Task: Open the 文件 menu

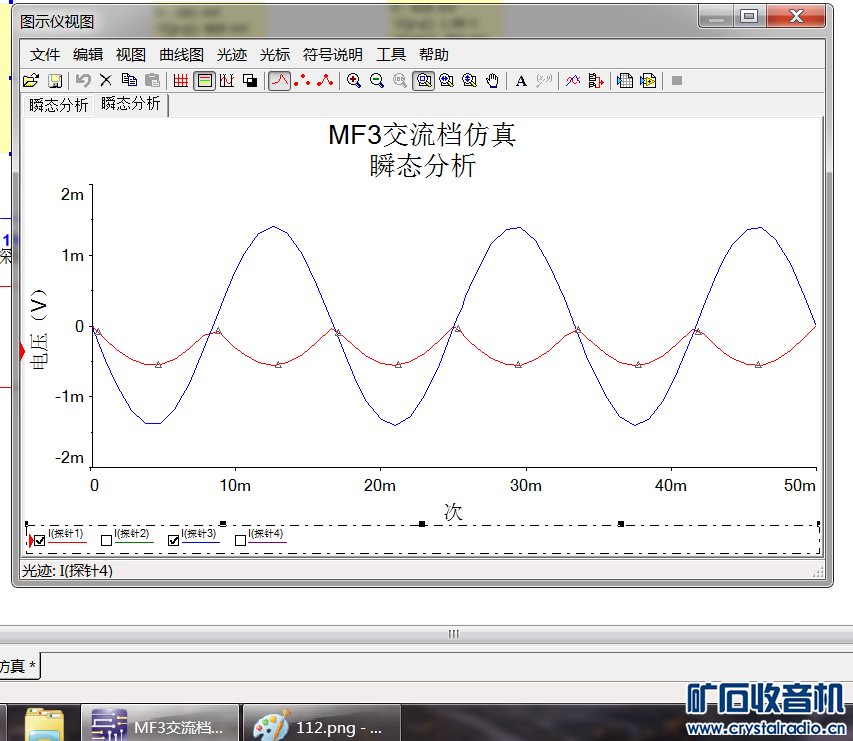Action: [45, 55]
